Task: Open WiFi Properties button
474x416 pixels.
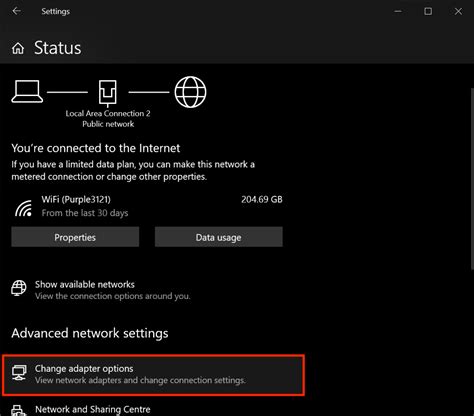Action: (x=75, y=237)
